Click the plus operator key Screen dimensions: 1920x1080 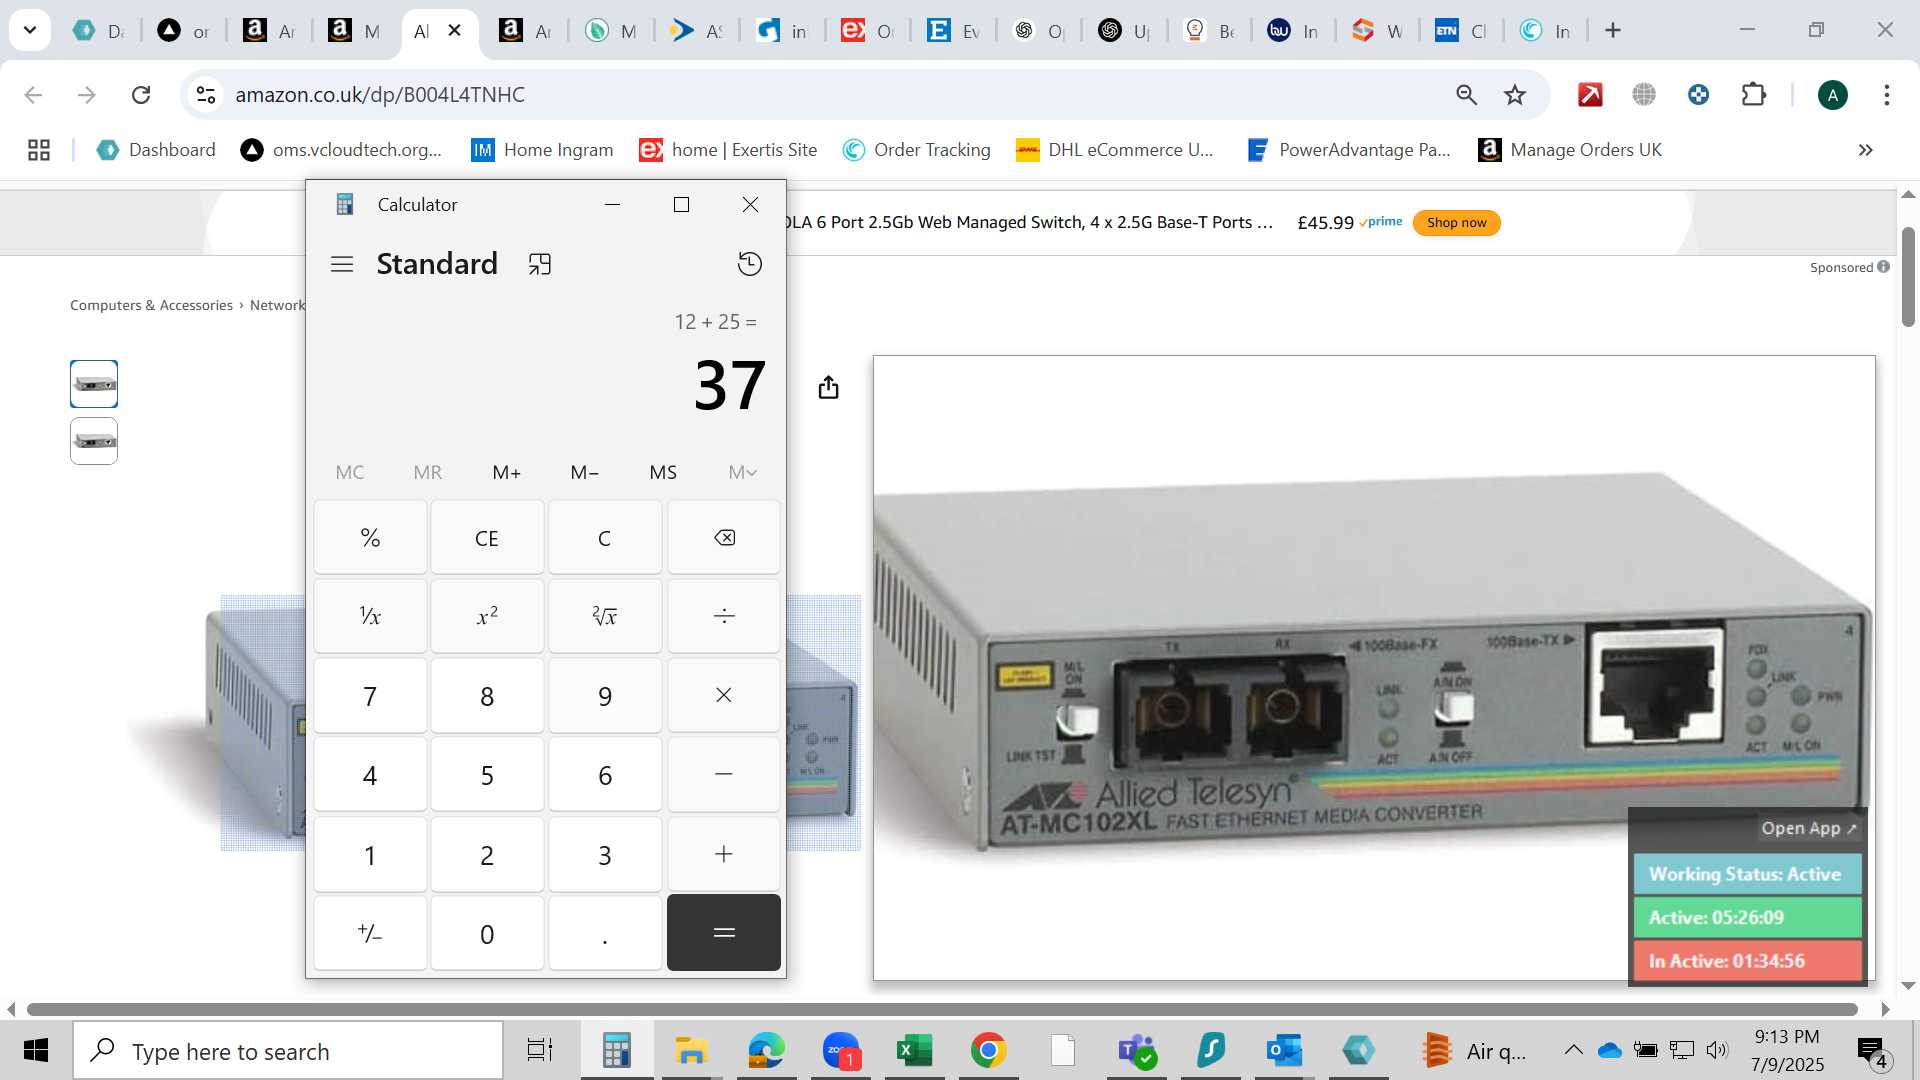[724, 854]
